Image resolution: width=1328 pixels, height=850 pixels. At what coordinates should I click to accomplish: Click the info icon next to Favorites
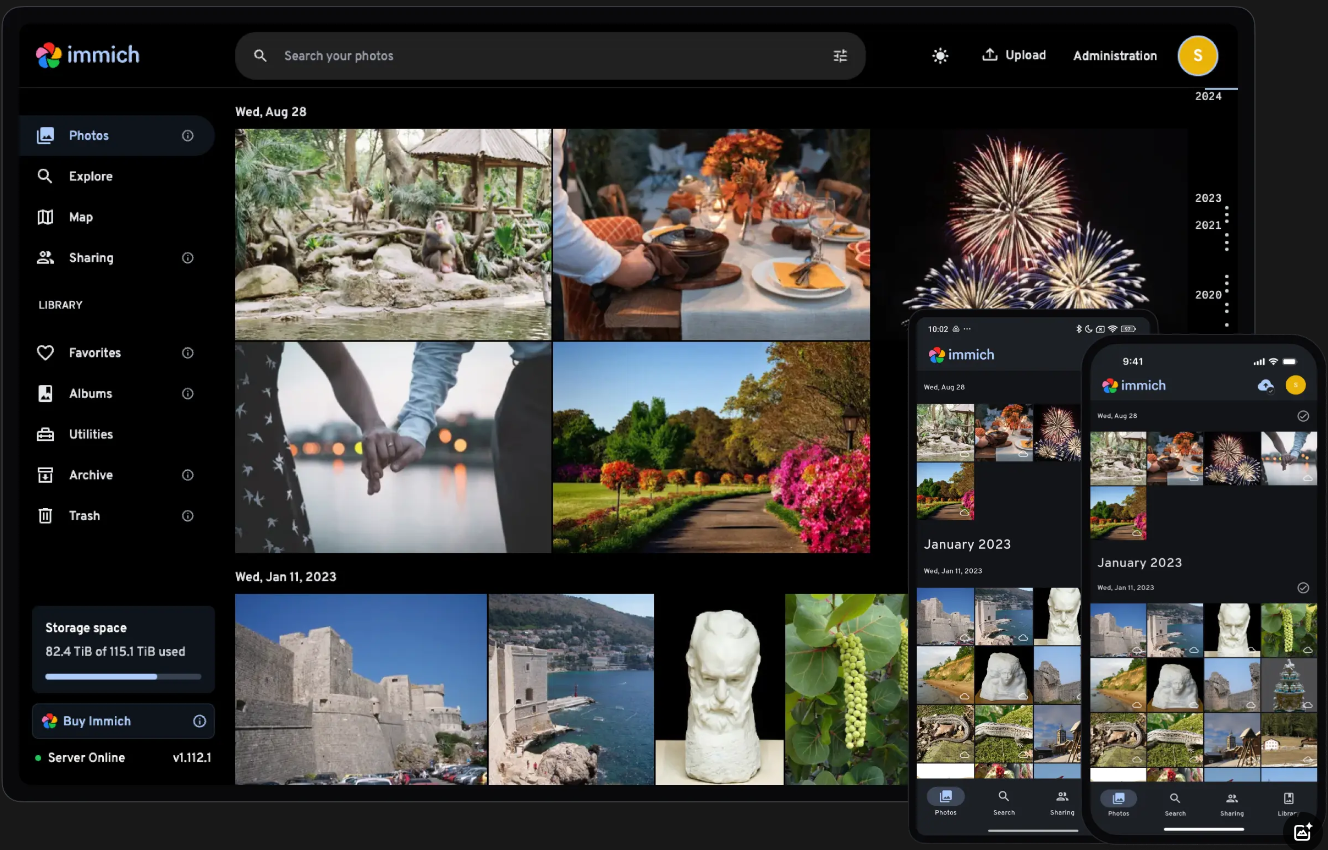(188, 353)
